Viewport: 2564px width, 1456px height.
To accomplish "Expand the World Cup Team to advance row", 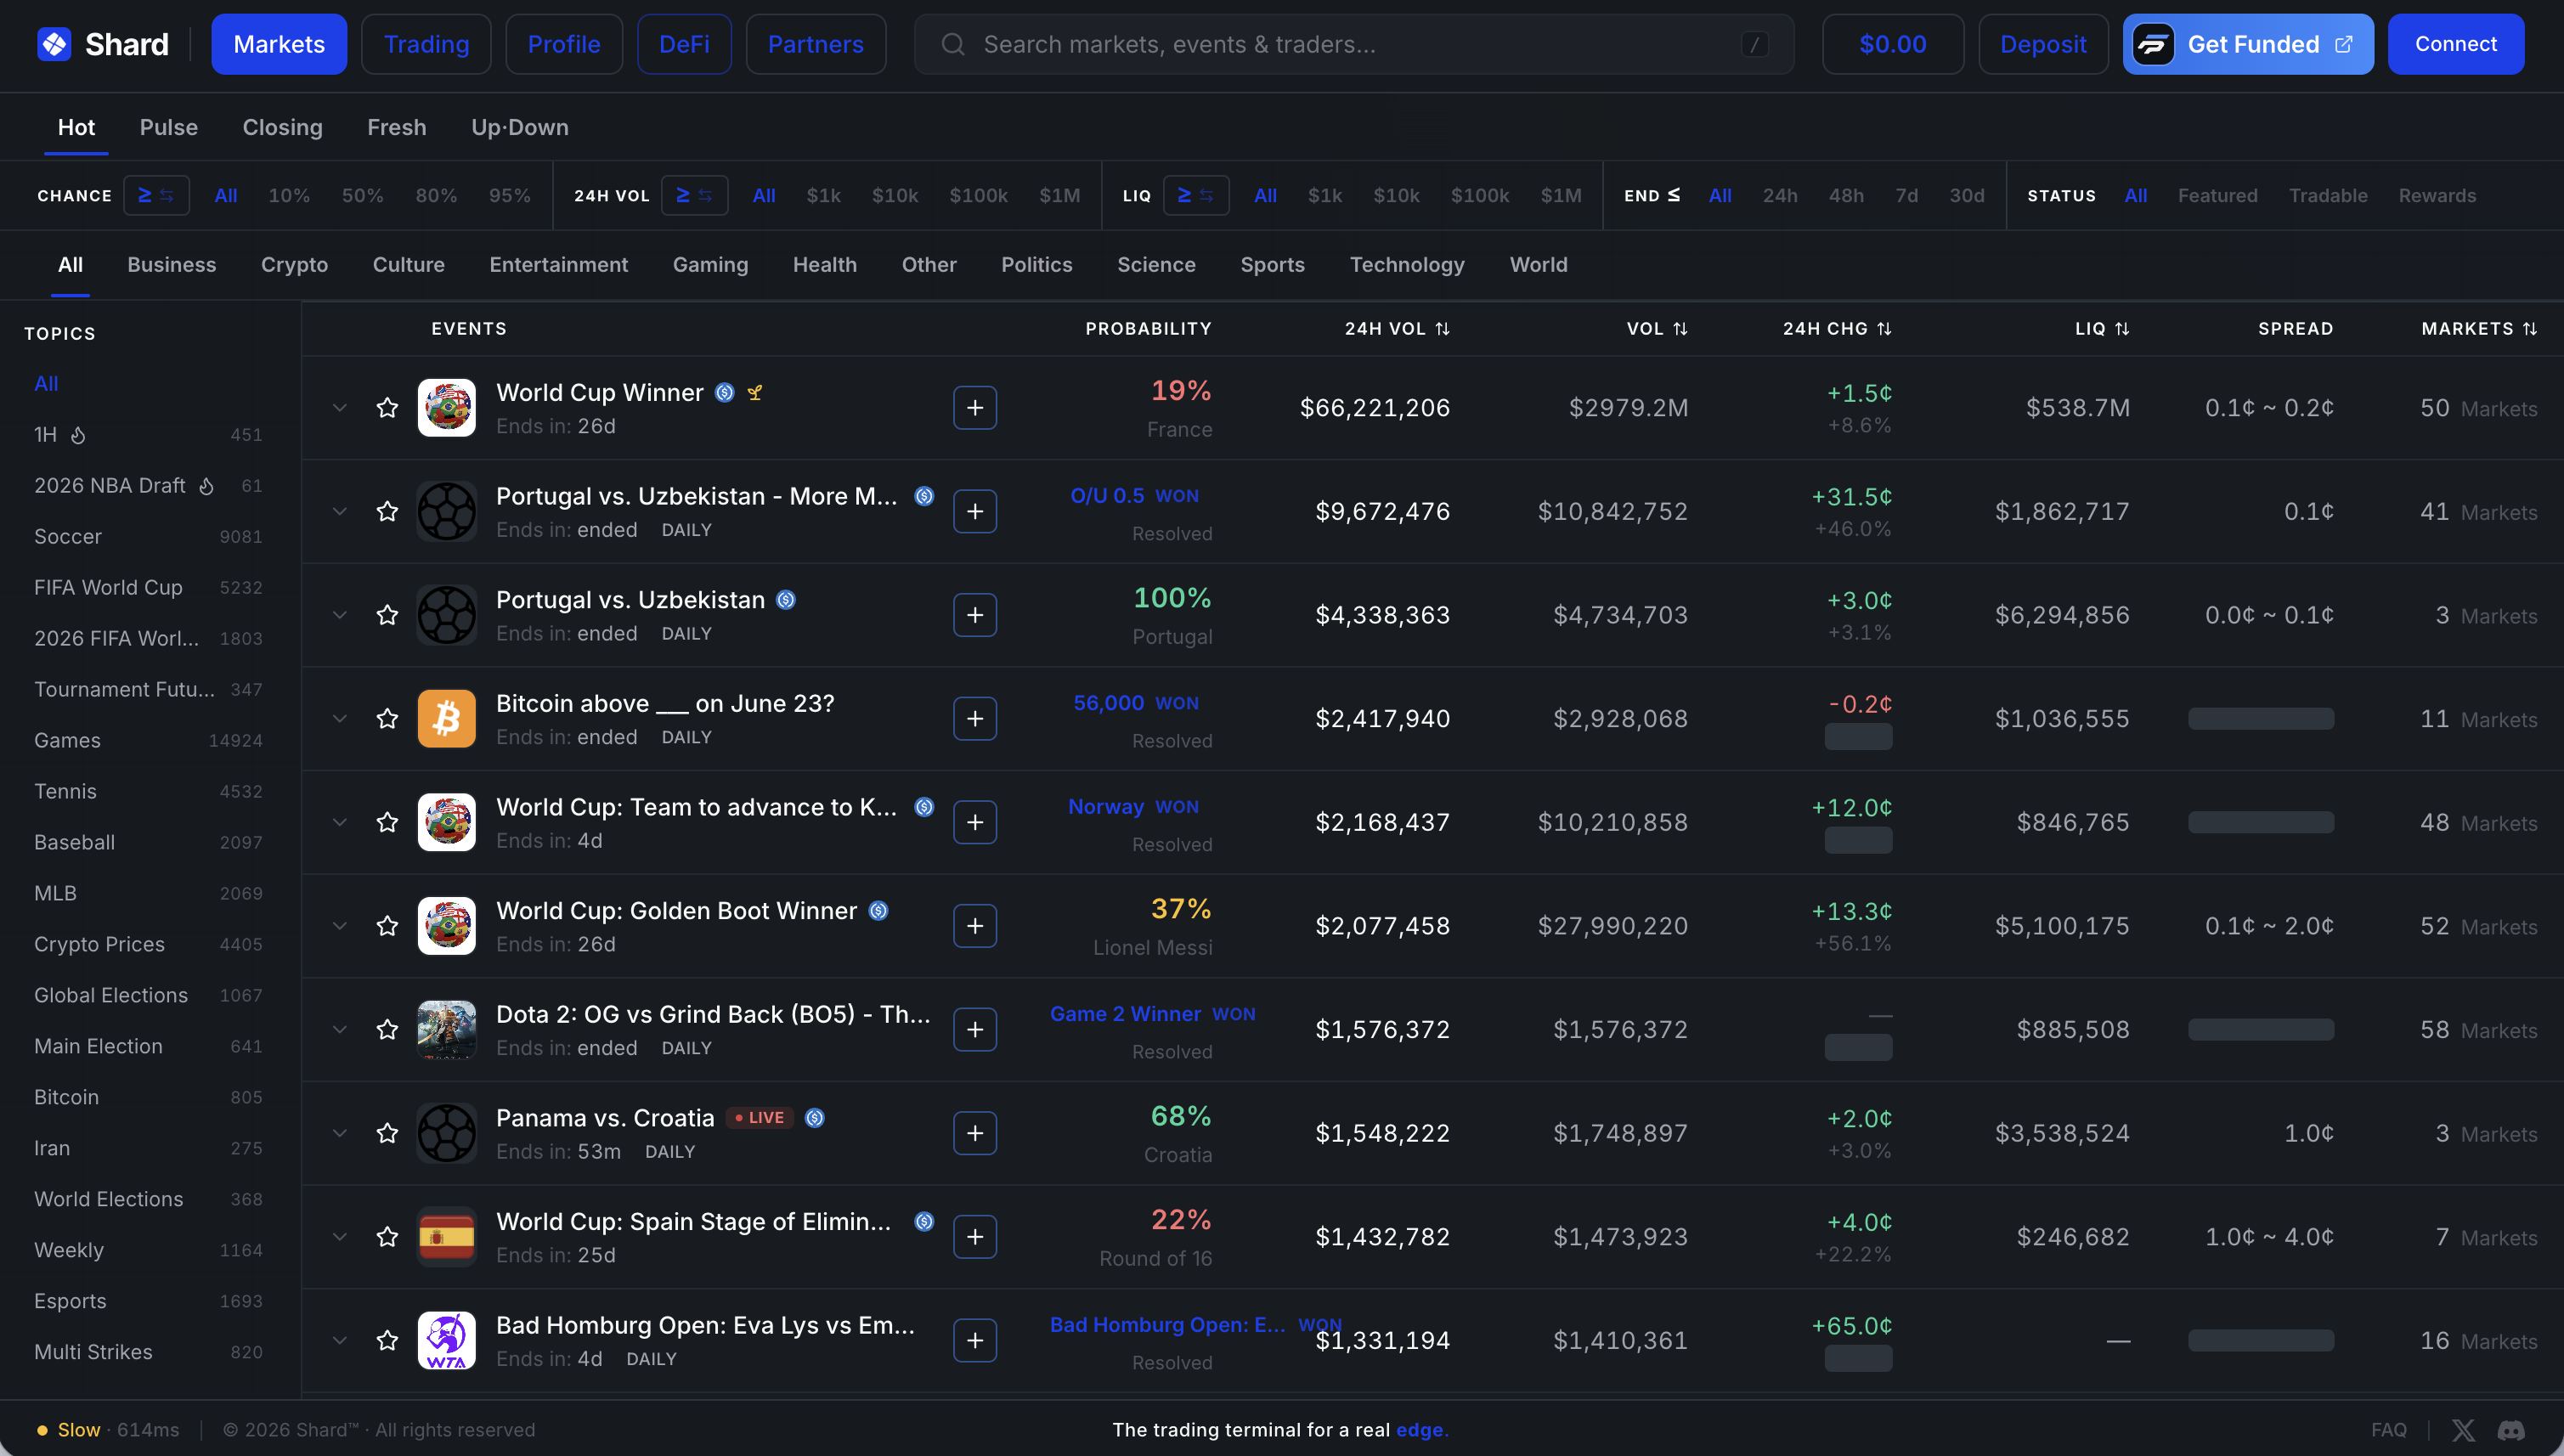I will (x=340, y=822).
